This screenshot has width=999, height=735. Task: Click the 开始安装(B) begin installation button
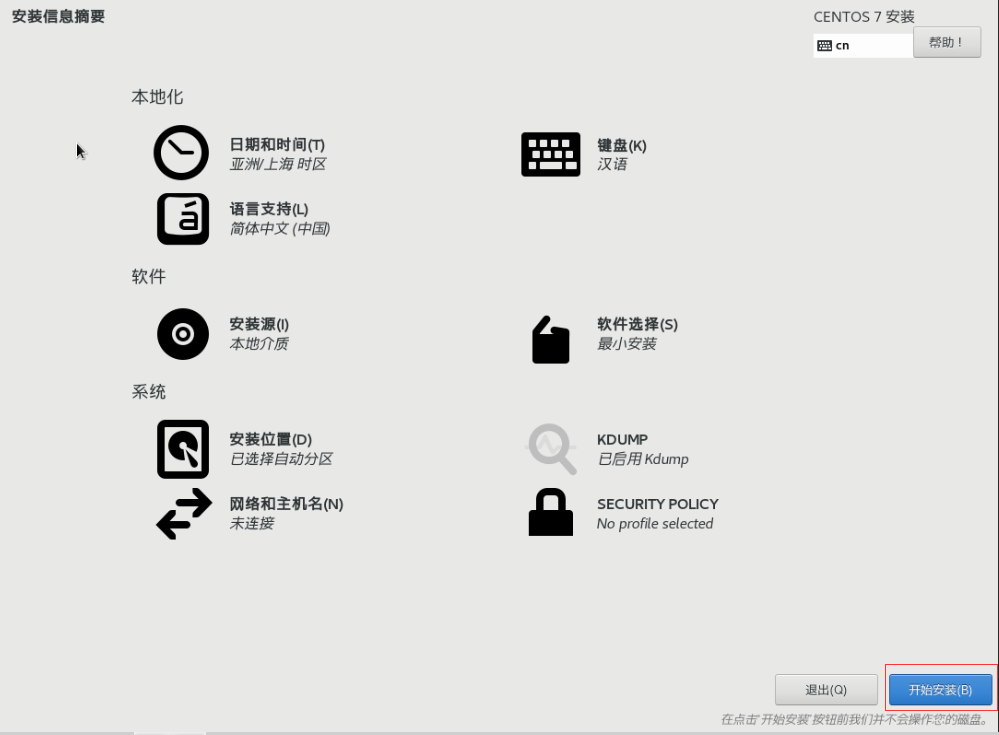coord(940,690)
